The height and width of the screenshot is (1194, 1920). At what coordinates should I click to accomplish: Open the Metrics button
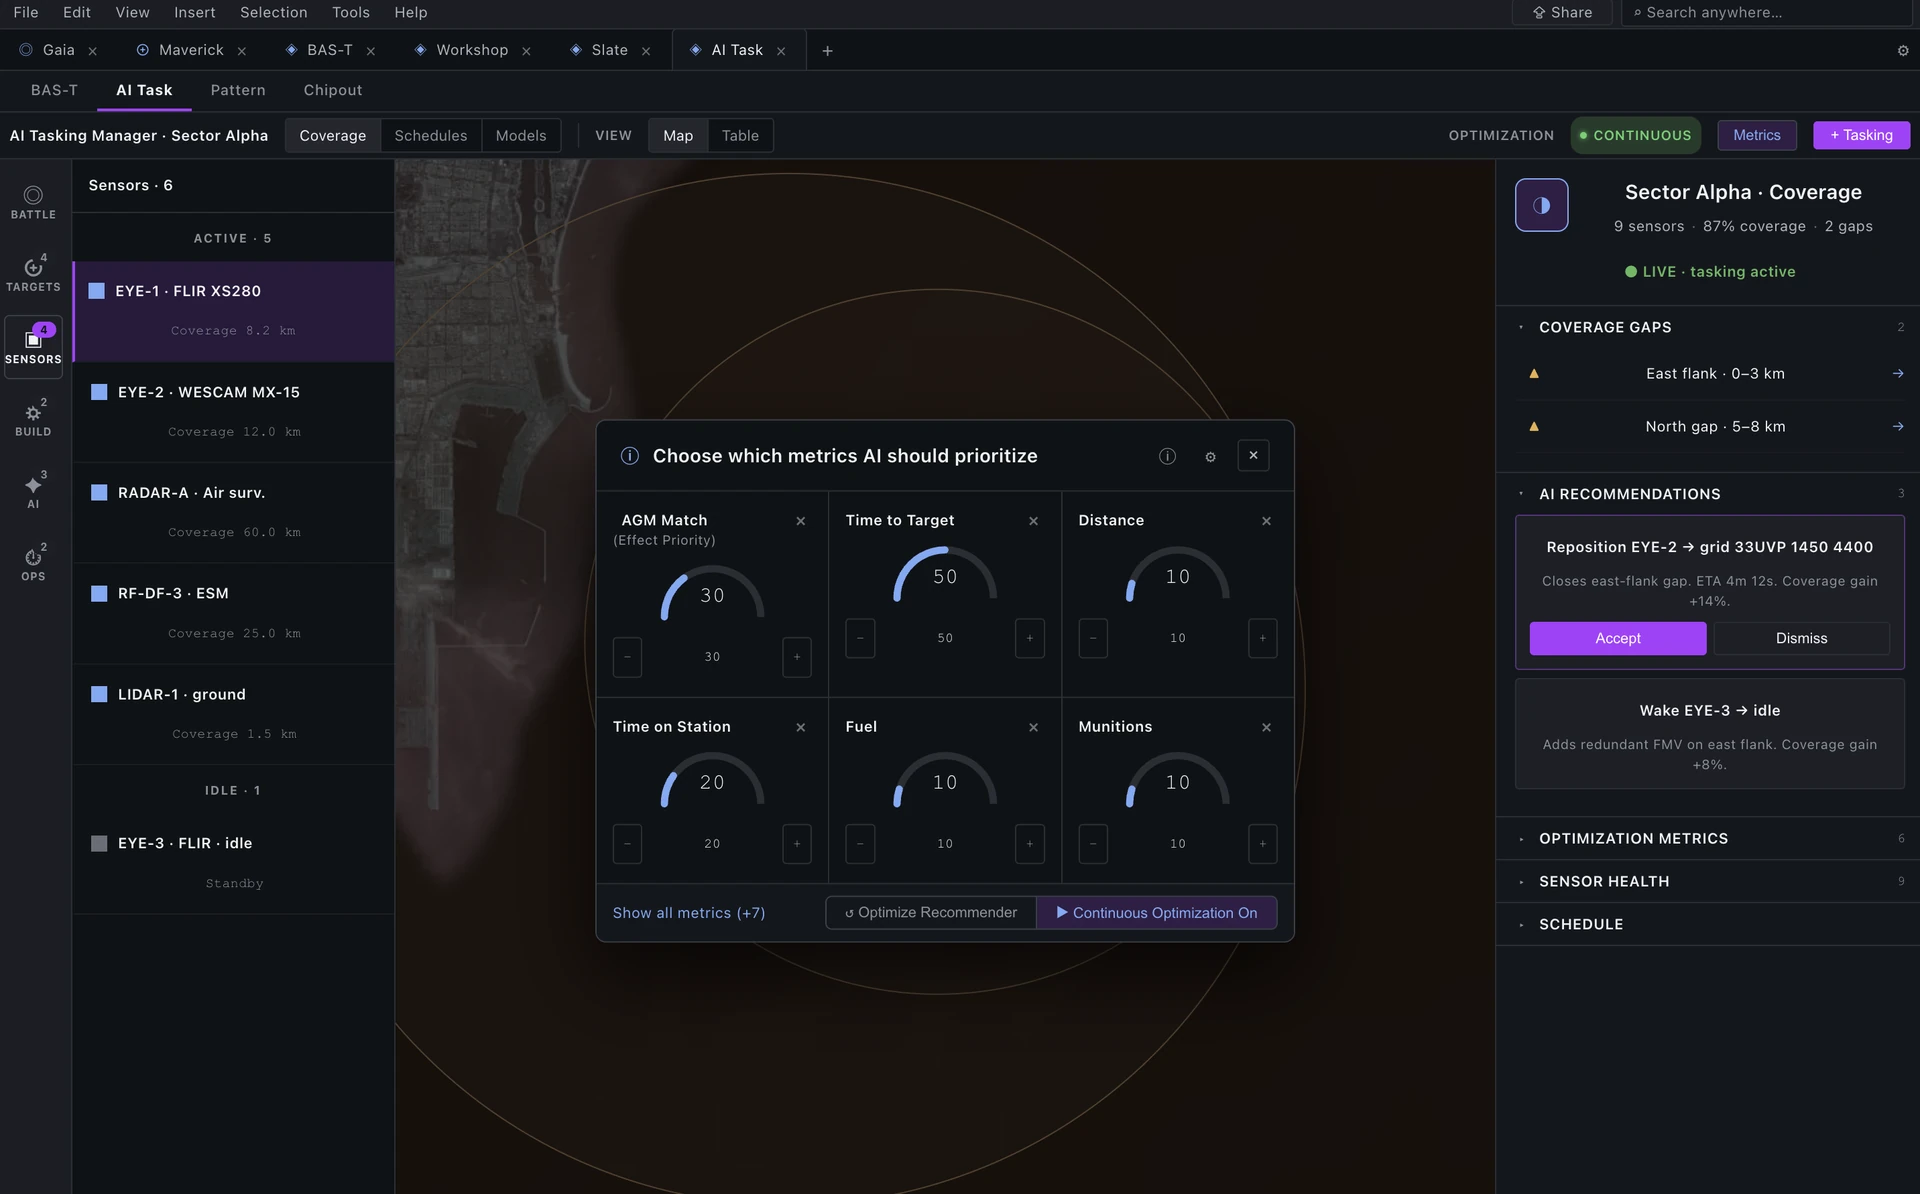tap(1757, 136)
